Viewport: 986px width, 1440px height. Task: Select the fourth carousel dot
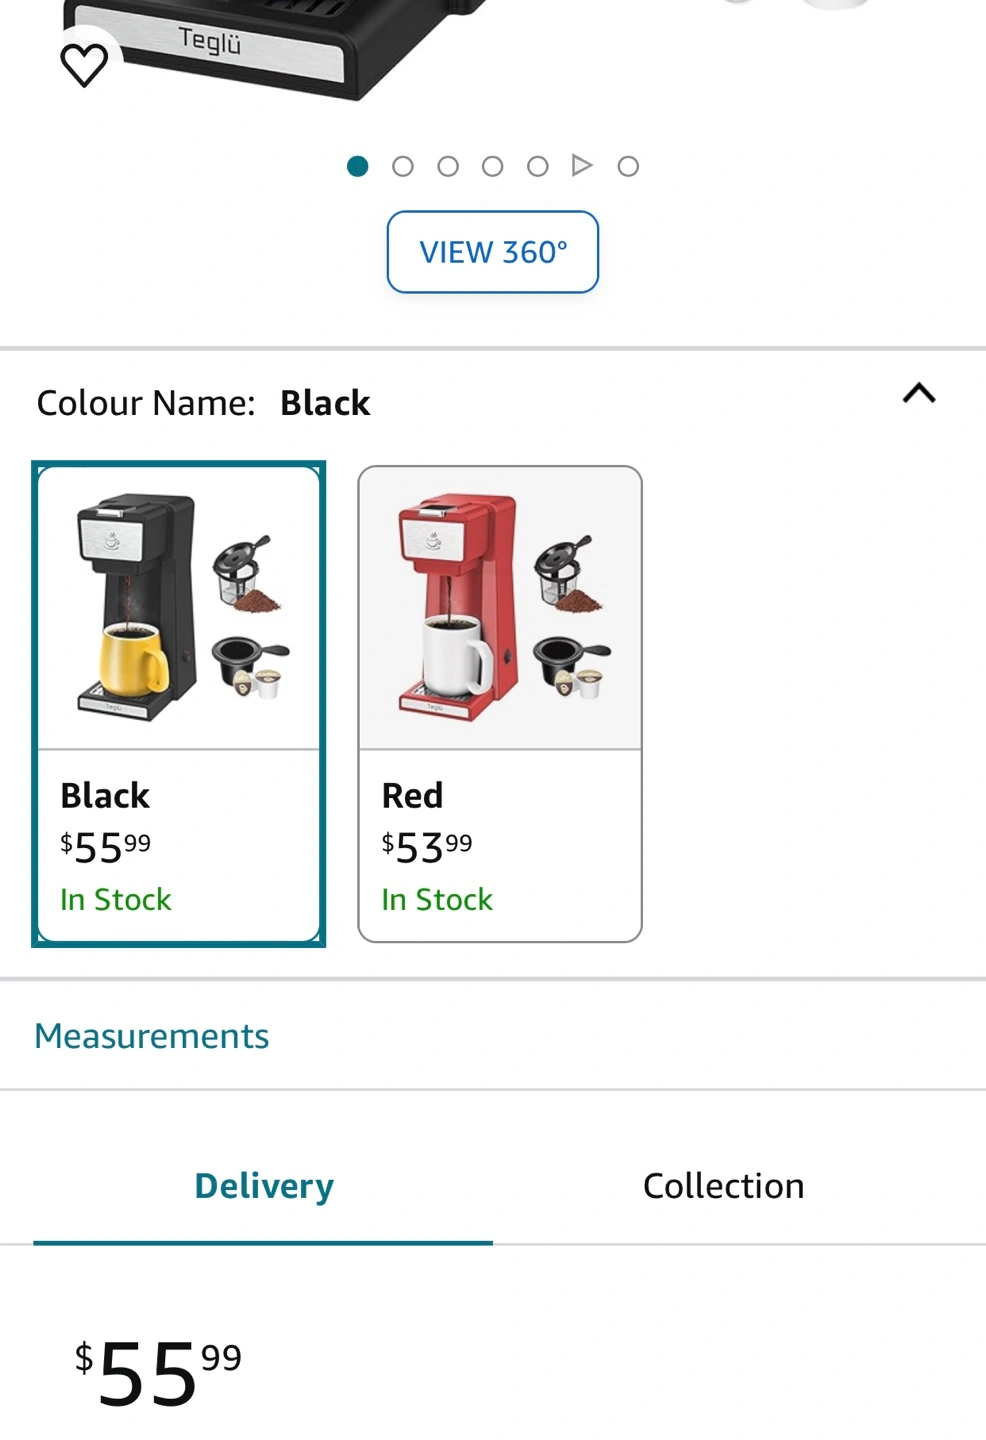[493, 166]
